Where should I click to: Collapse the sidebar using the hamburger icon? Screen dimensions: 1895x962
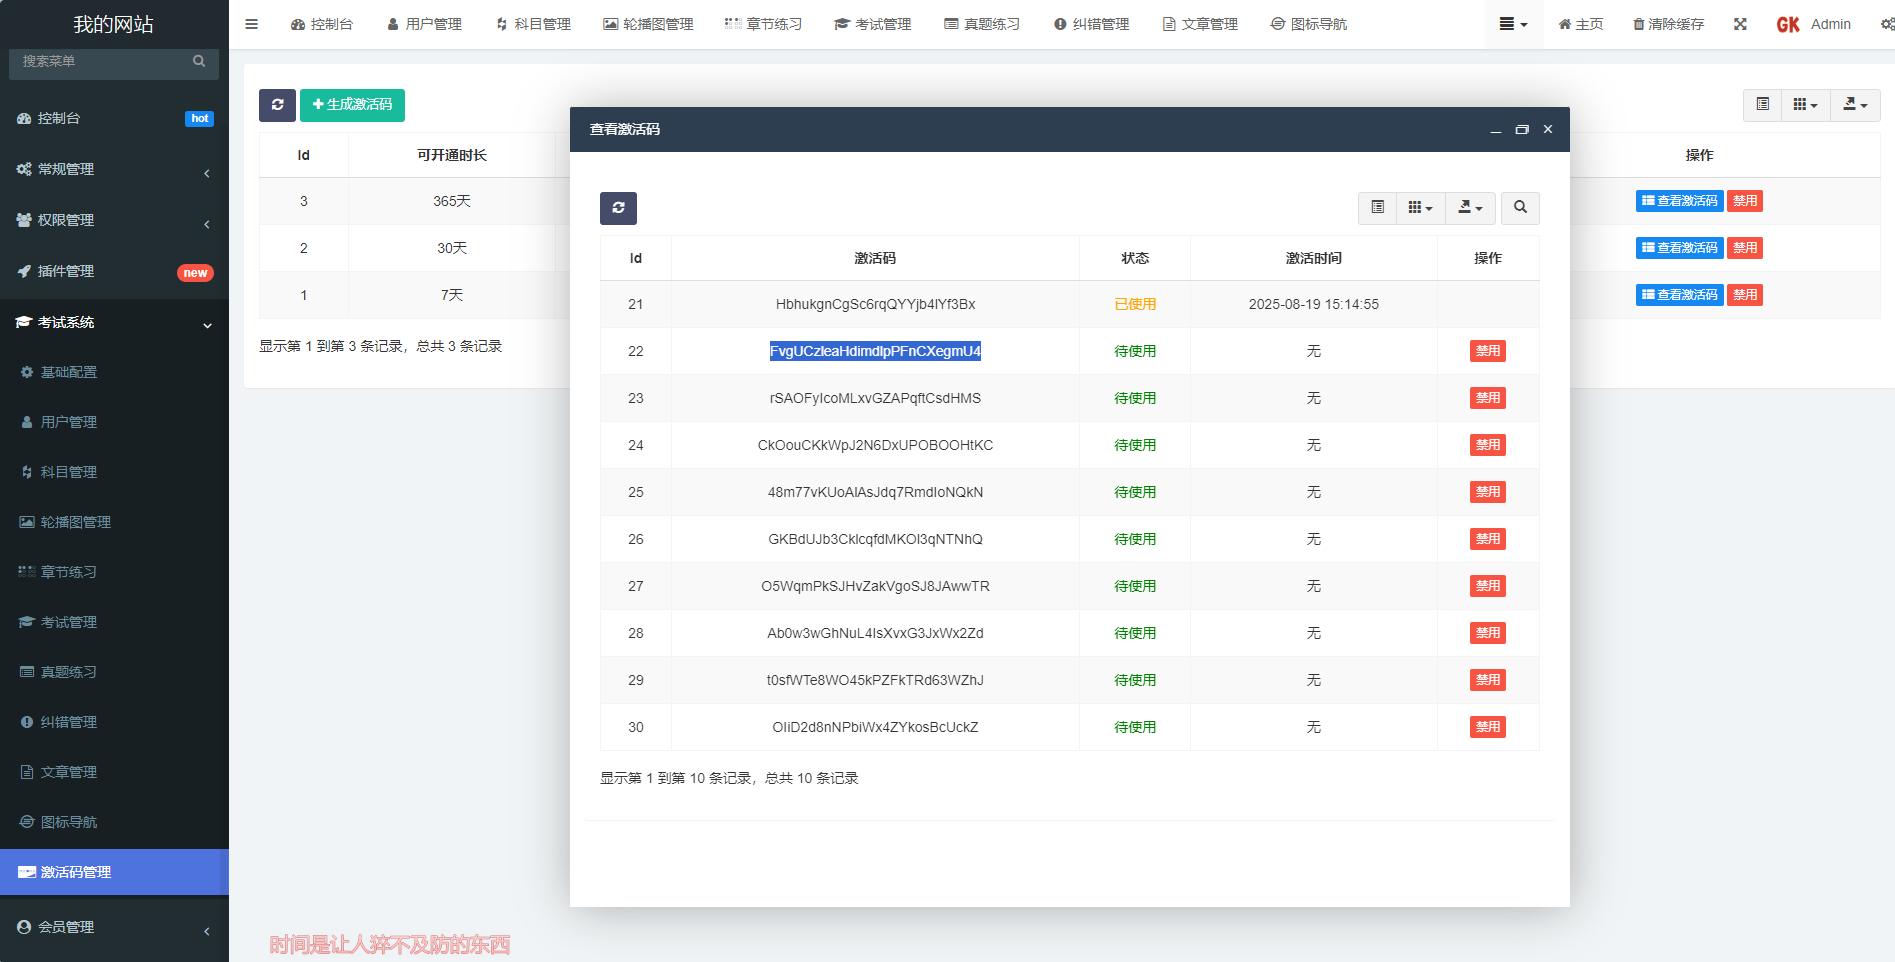[x=251, y=23]
